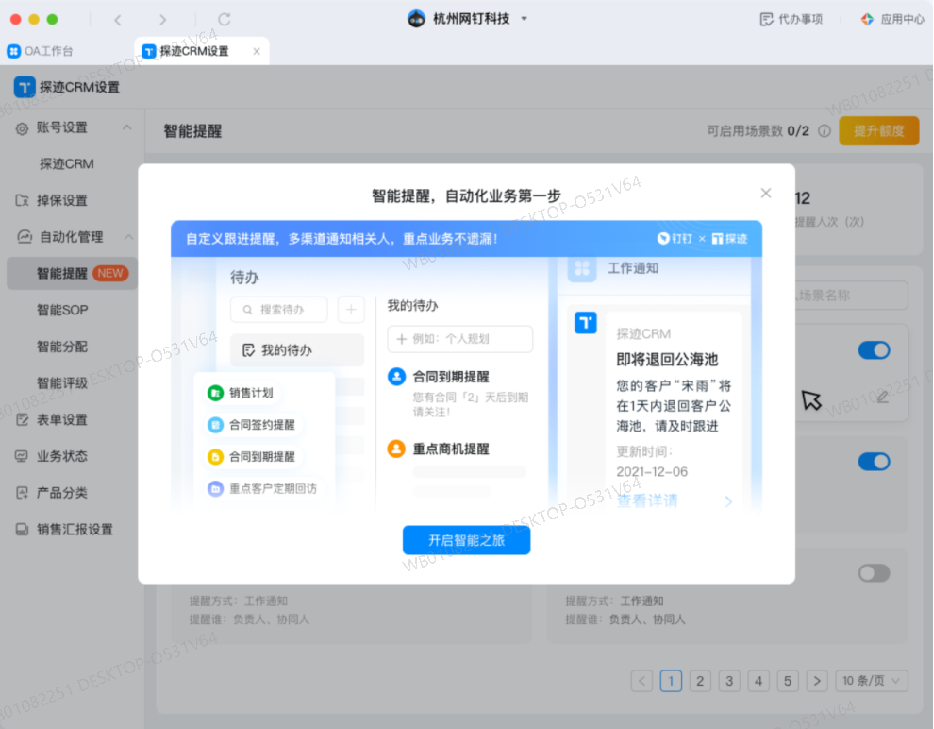Viewport: 934px width, 729px height.
Task: Click the 工作通知 icon in preview
Action: (582, 268)
